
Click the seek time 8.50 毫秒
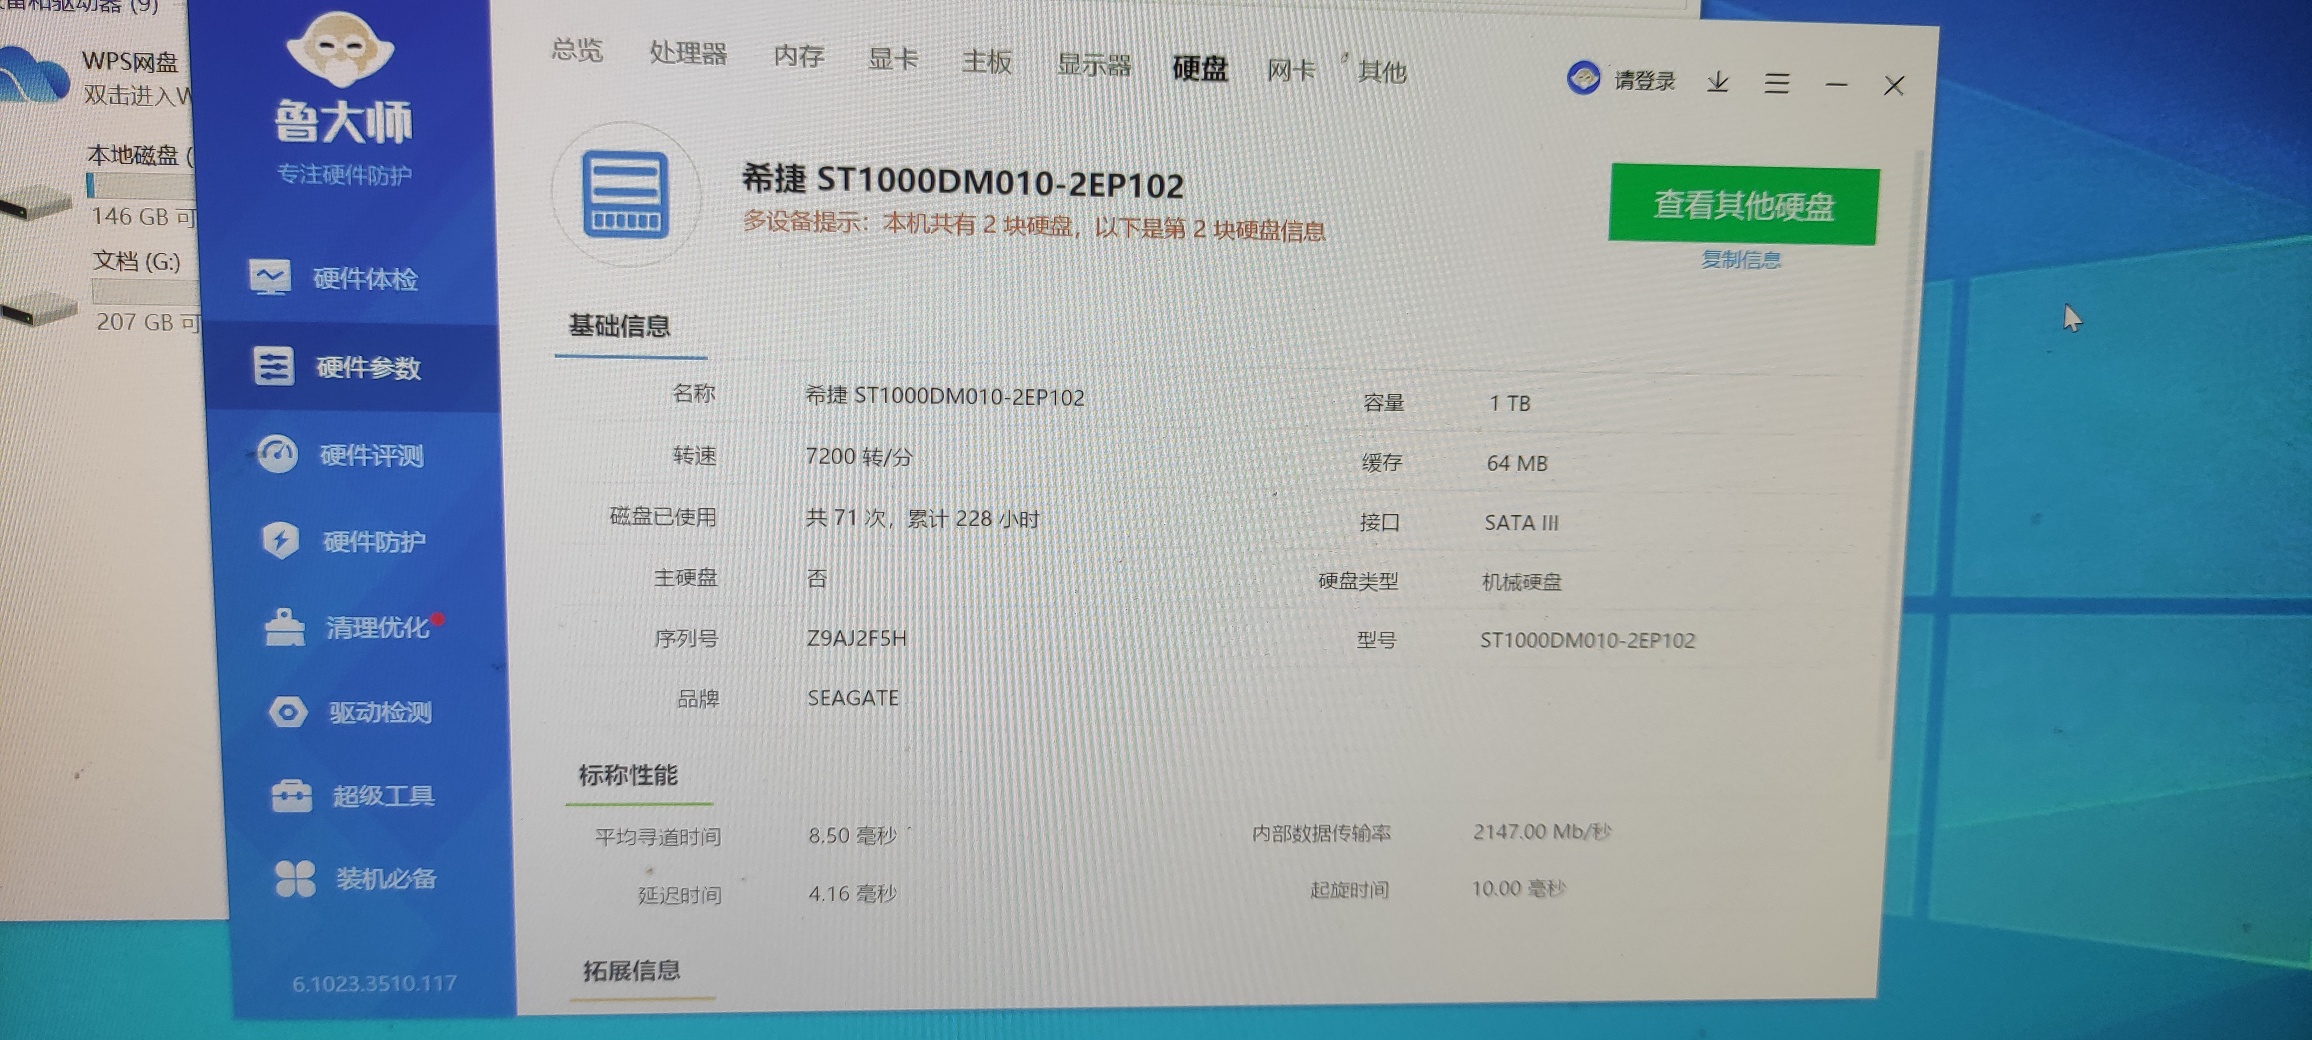point(853,835)
